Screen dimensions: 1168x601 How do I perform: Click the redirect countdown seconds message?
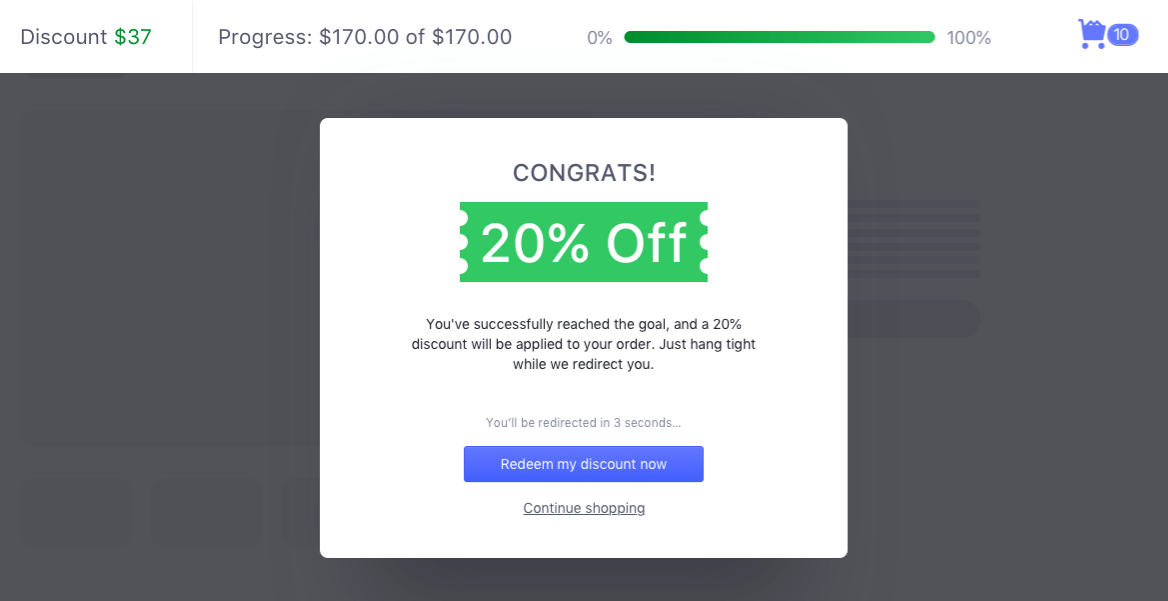(584, 423)
